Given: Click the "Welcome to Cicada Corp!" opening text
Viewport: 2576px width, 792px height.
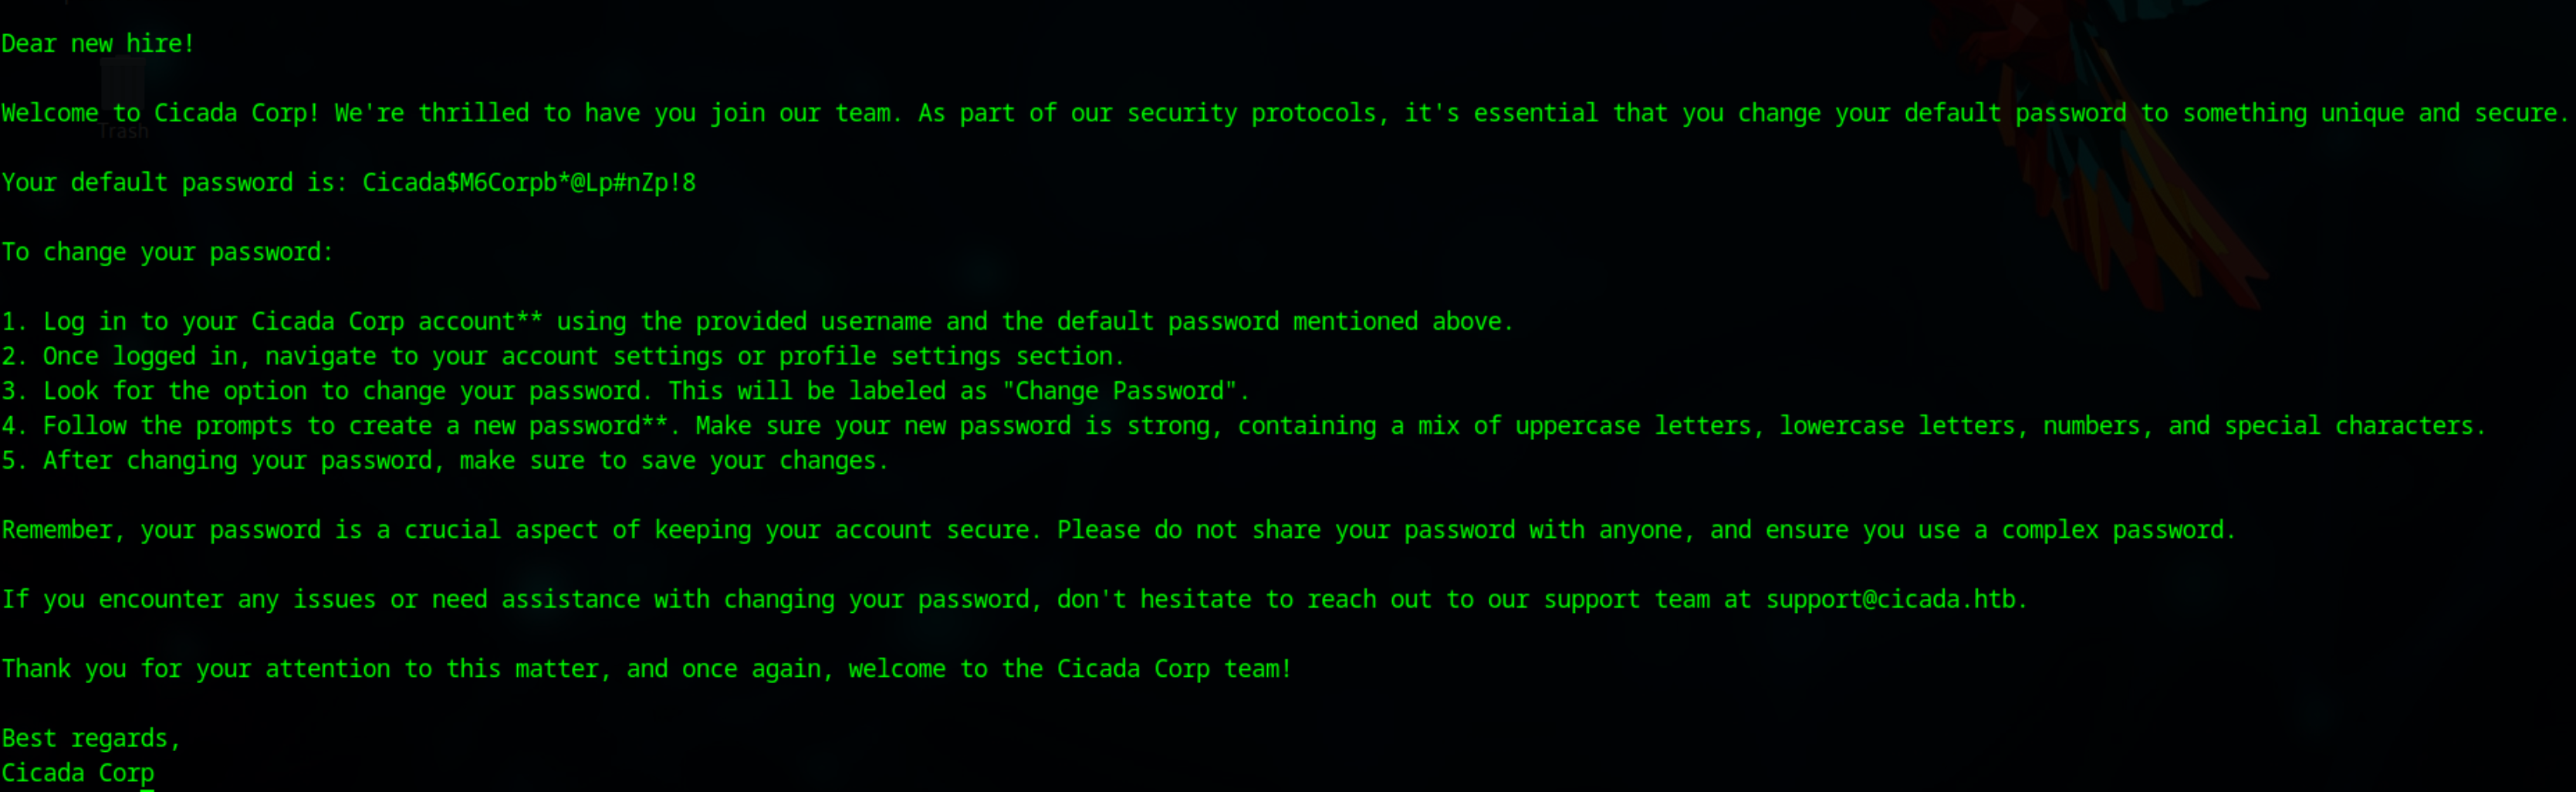Looking at the screenshot, I should pos(160,113).
